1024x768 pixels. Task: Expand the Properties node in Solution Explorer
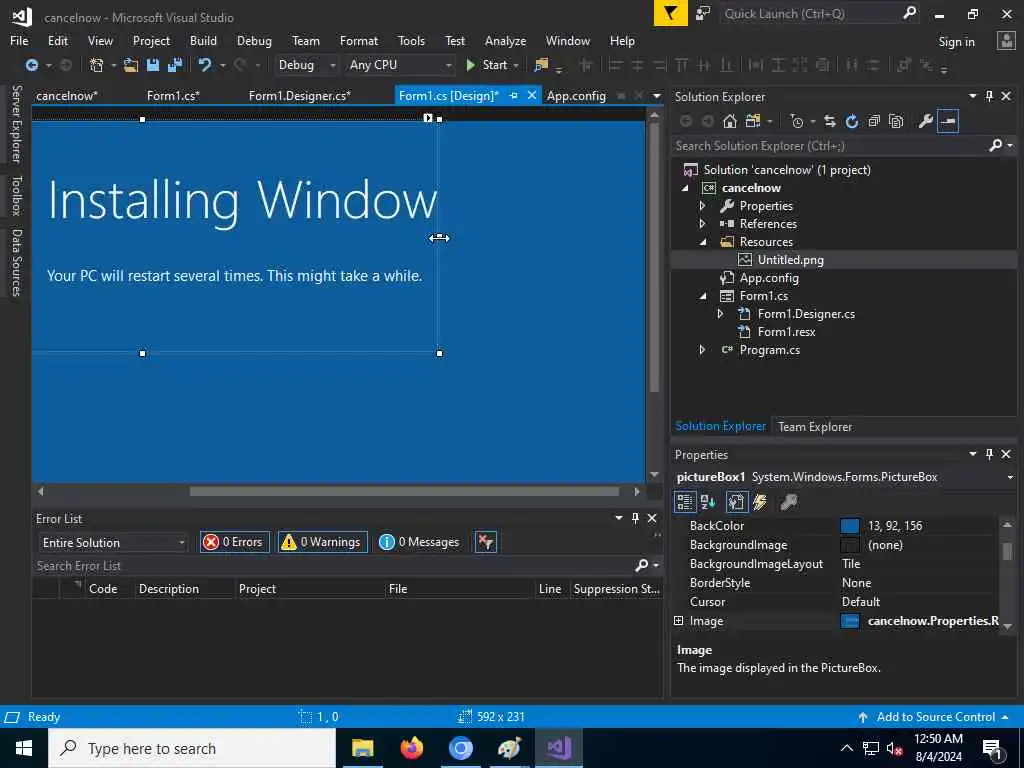703,206
